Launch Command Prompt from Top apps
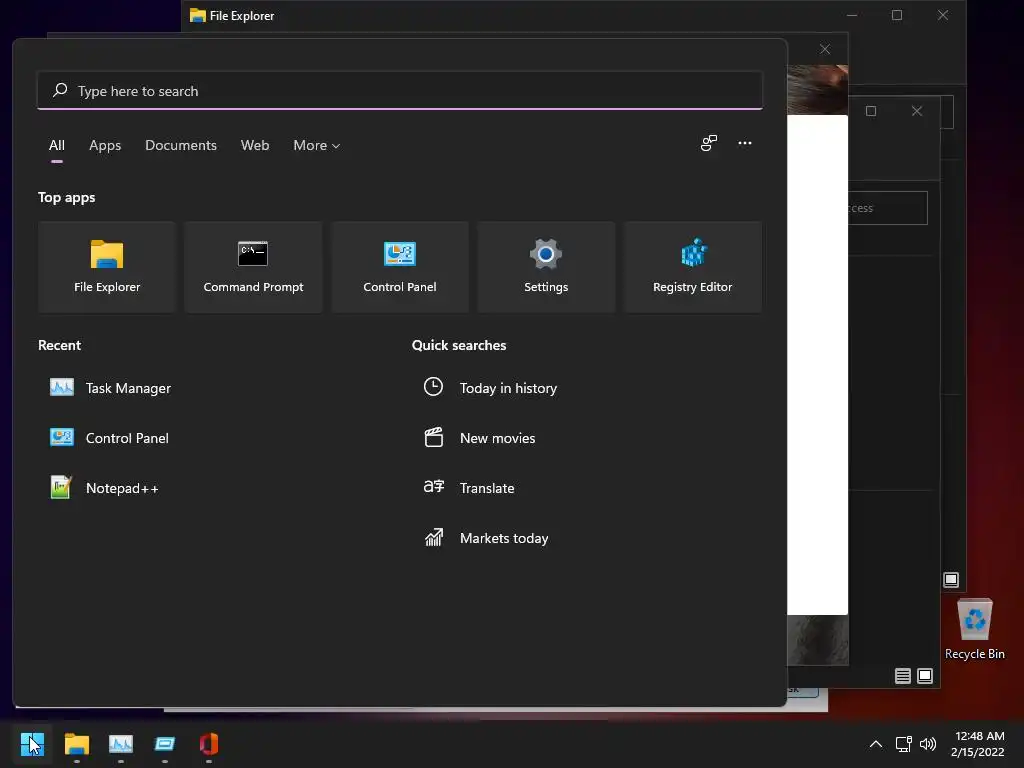 (x=253, y=266)
